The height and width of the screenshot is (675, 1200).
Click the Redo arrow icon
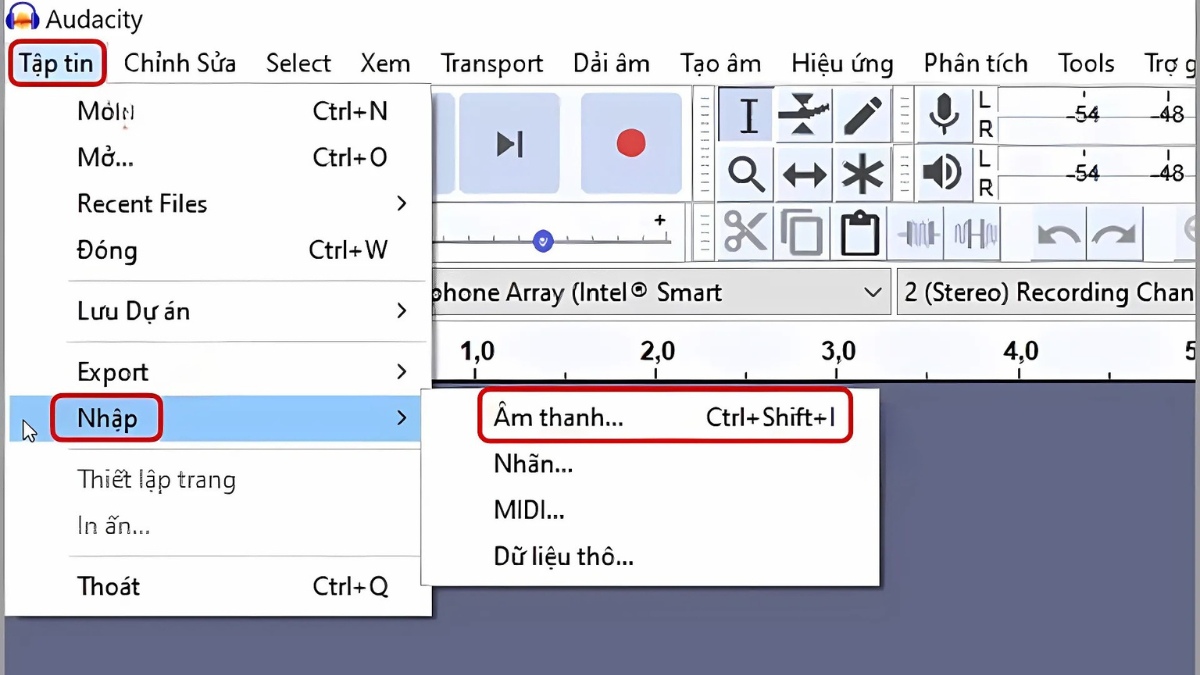1114,235
